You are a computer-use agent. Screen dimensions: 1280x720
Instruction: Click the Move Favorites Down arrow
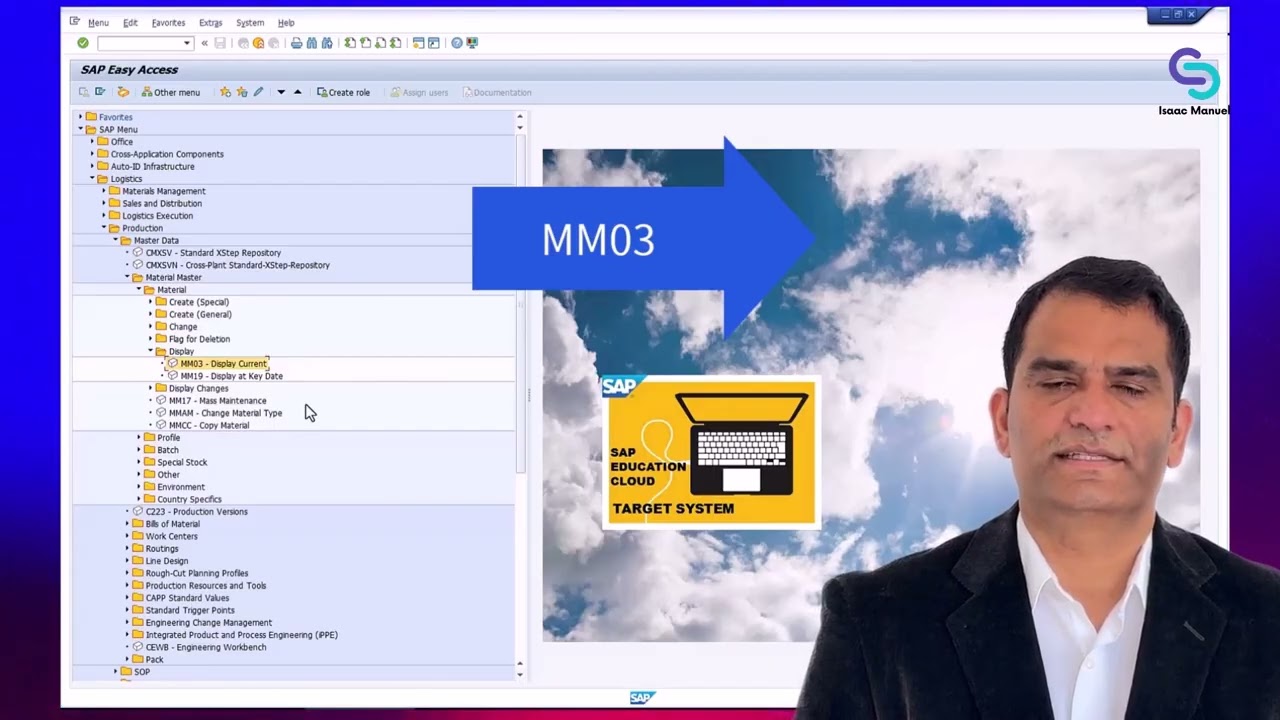pos(281,92)
